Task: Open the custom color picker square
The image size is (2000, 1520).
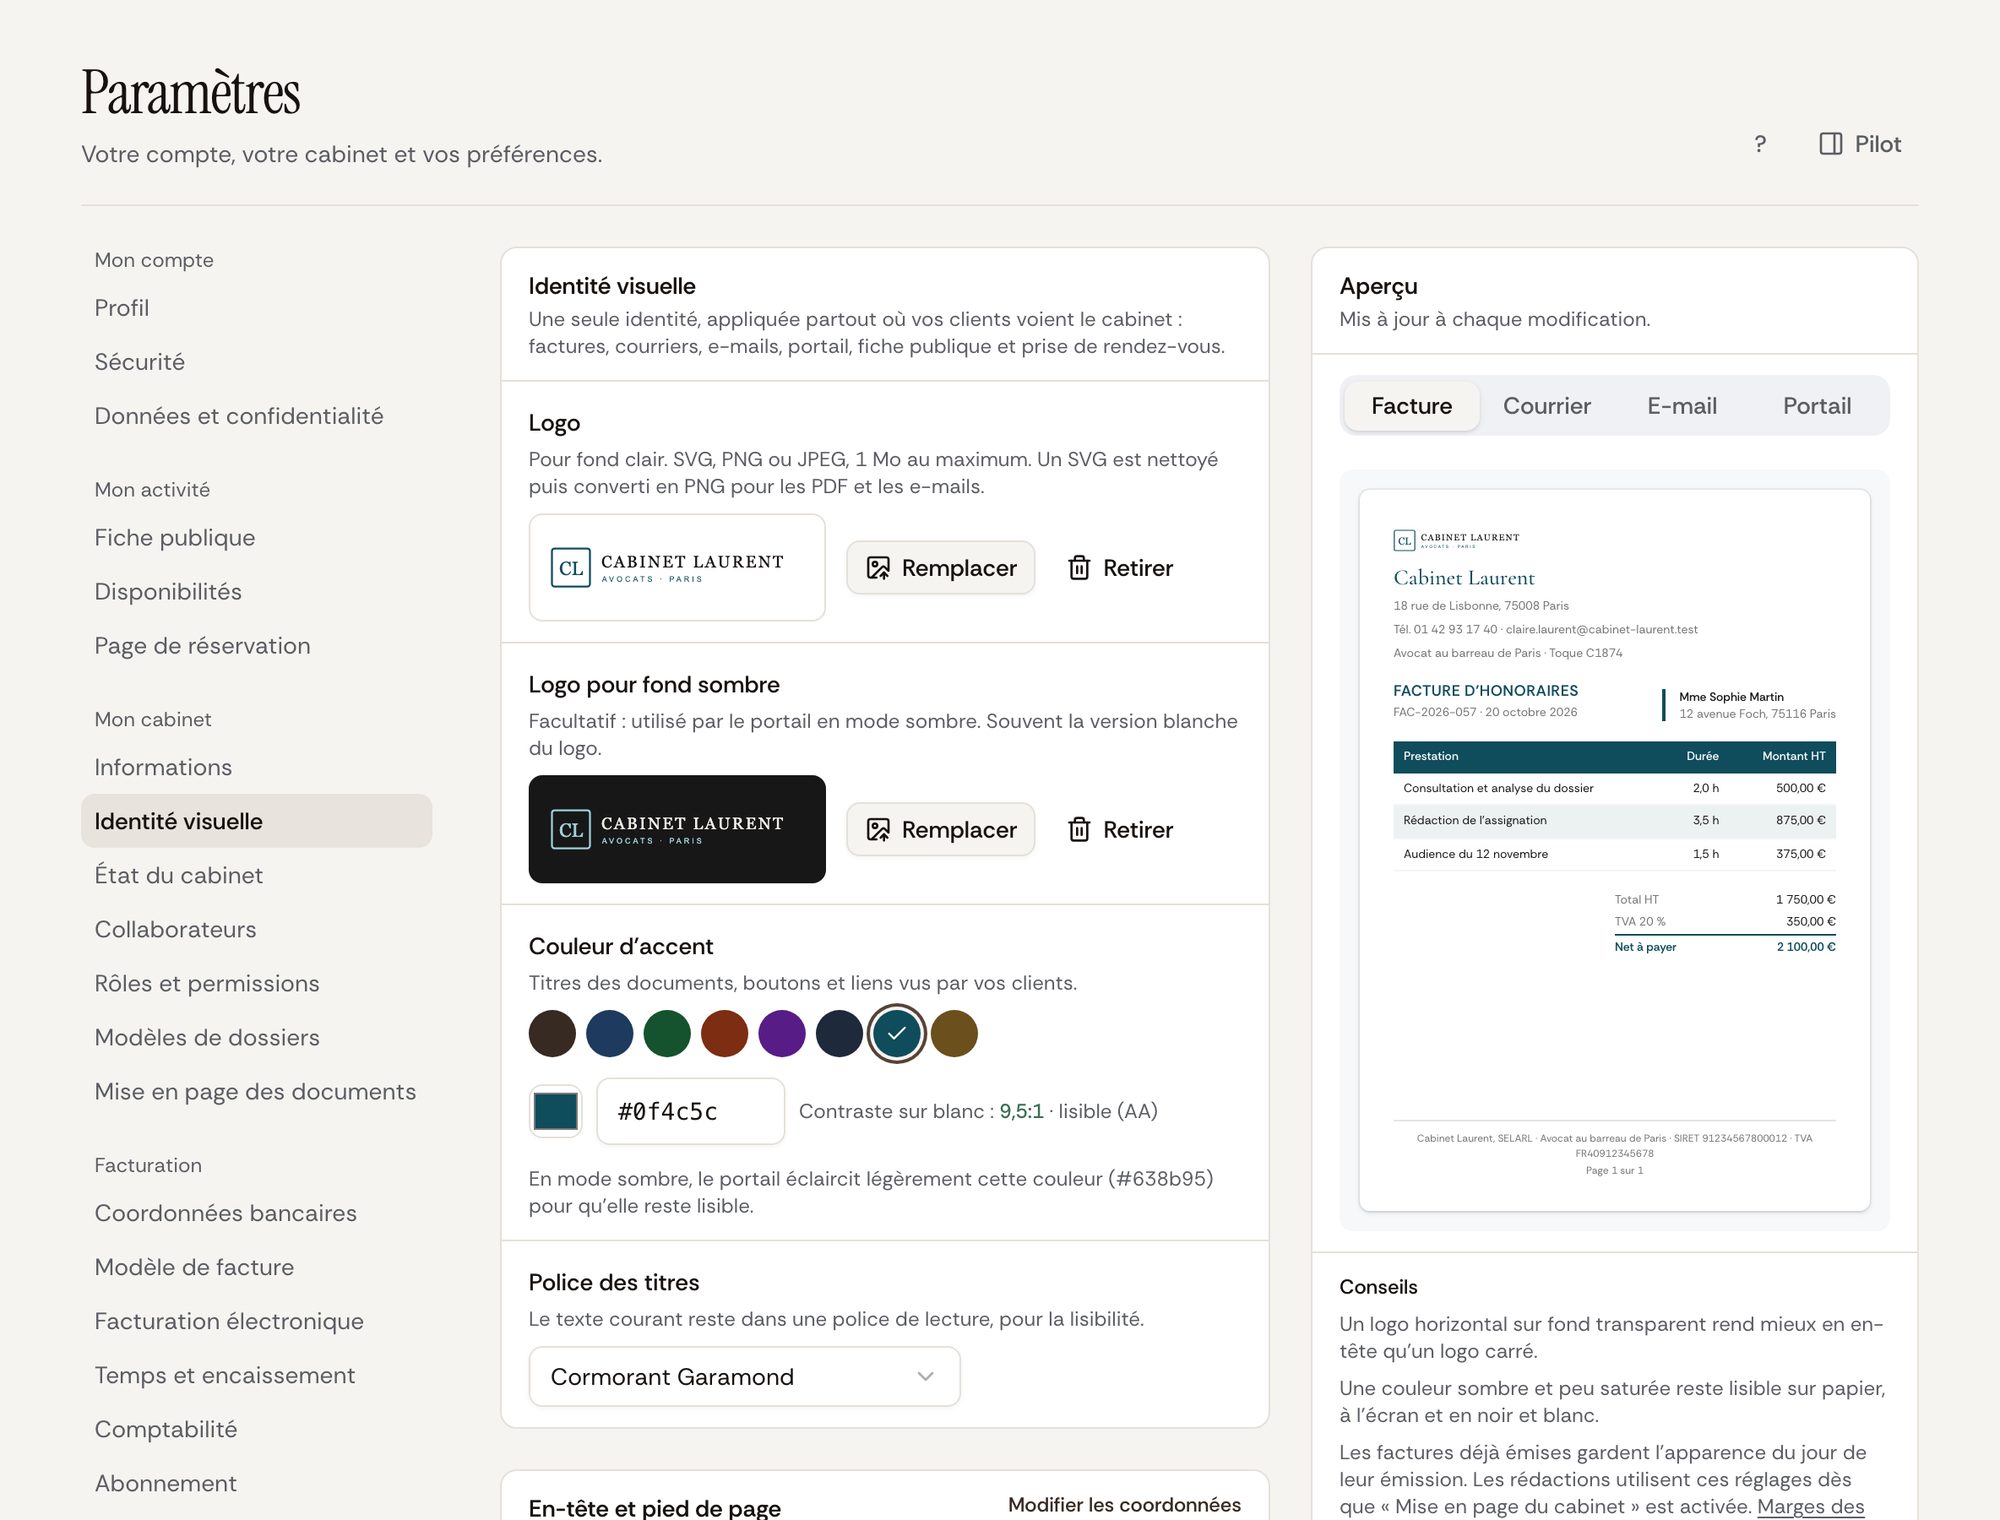Action: pyautogui.click(x=555, y=1111)
